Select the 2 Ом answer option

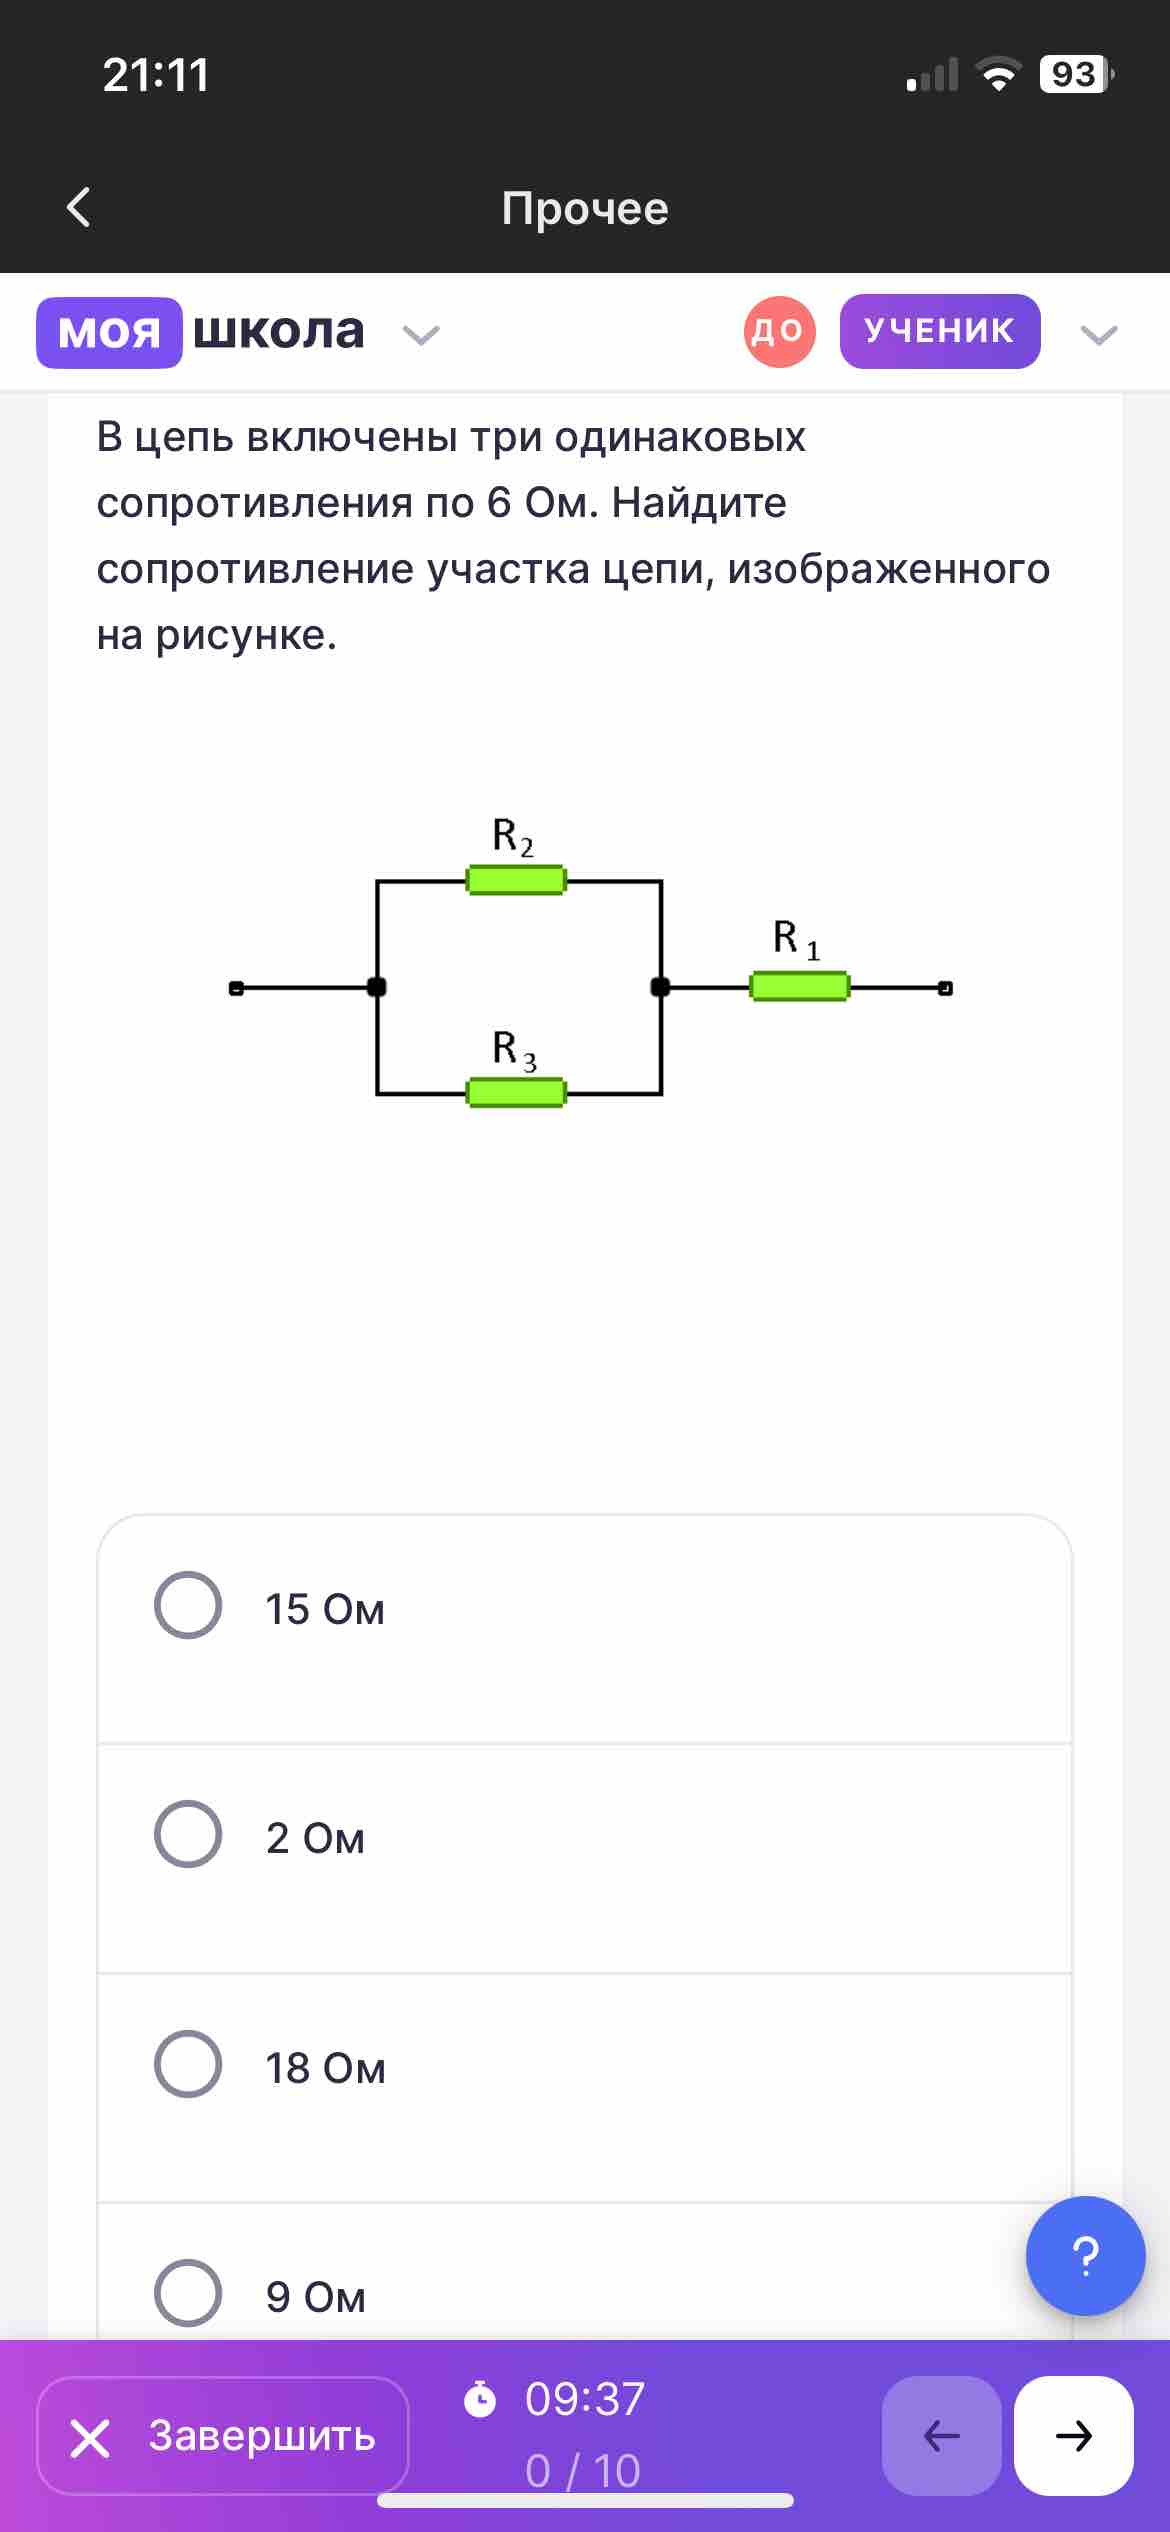pos(584,1858)
